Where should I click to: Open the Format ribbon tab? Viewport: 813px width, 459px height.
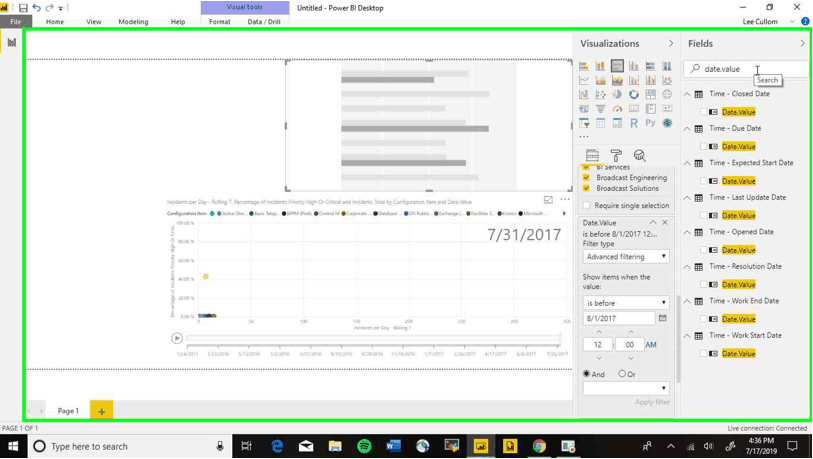(219, 22)
